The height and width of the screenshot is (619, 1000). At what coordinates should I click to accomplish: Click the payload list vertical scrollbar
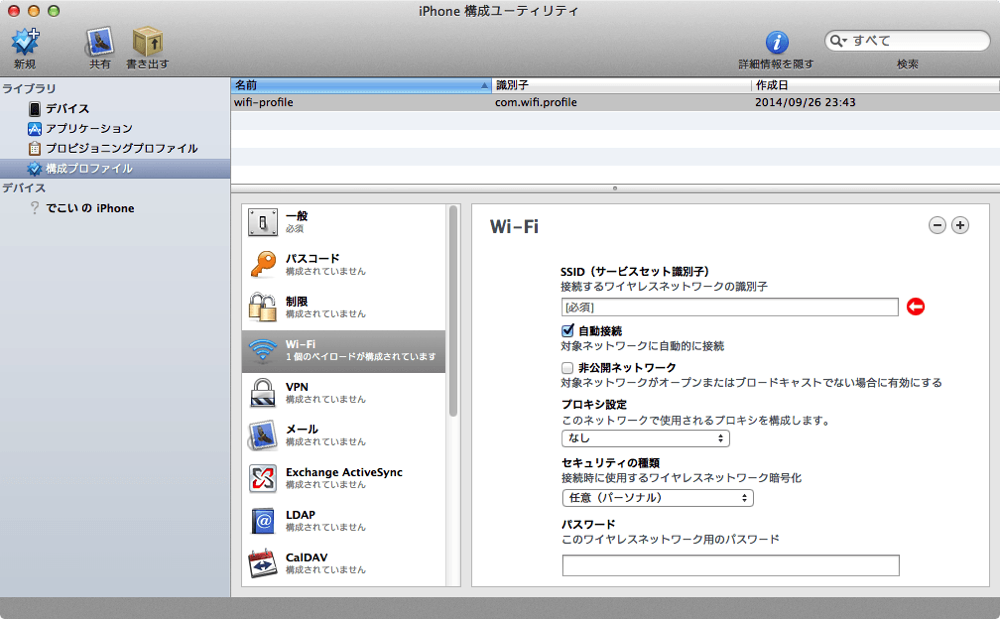point(453,311)
